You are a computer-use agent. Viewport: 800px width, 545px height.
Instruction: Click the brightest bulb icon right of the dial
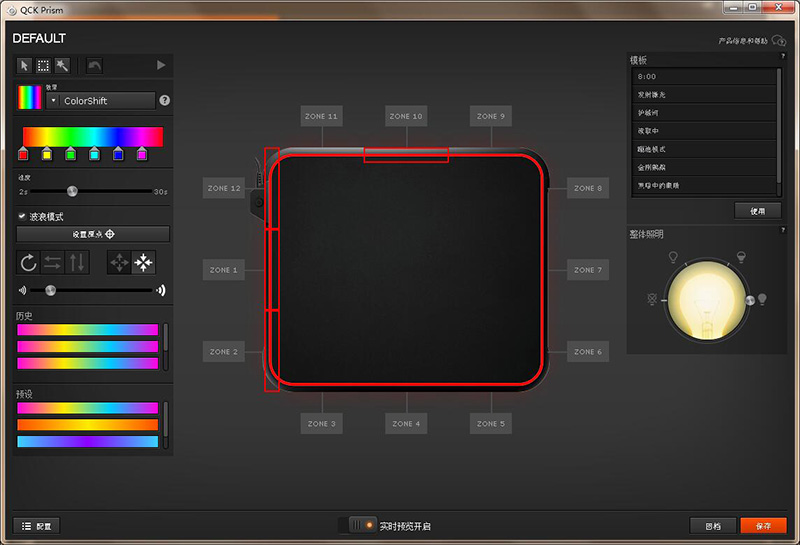(x=762, y=299)
